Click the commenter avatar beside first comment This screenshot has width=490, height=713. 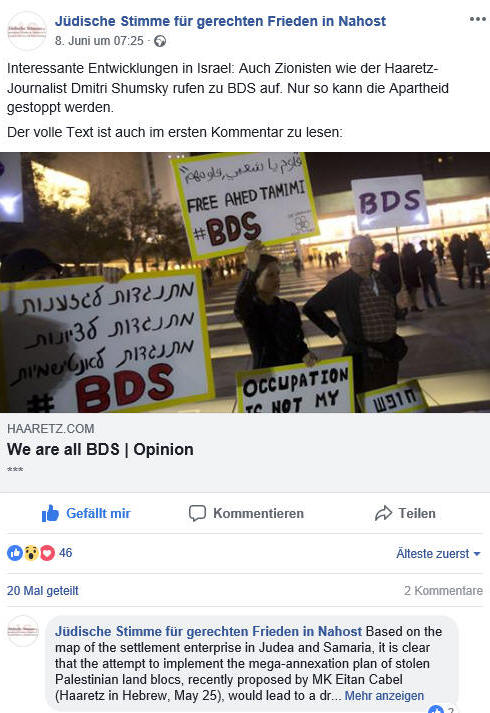(23, 631)
